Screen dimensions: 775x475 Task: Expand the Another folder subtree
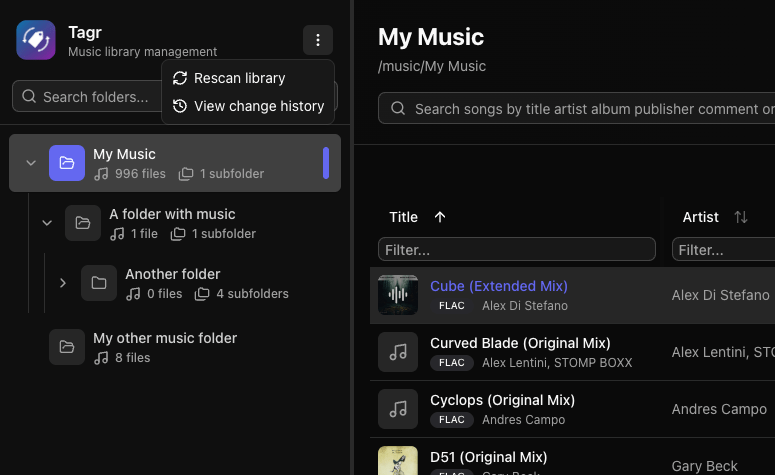coord(63,283)
